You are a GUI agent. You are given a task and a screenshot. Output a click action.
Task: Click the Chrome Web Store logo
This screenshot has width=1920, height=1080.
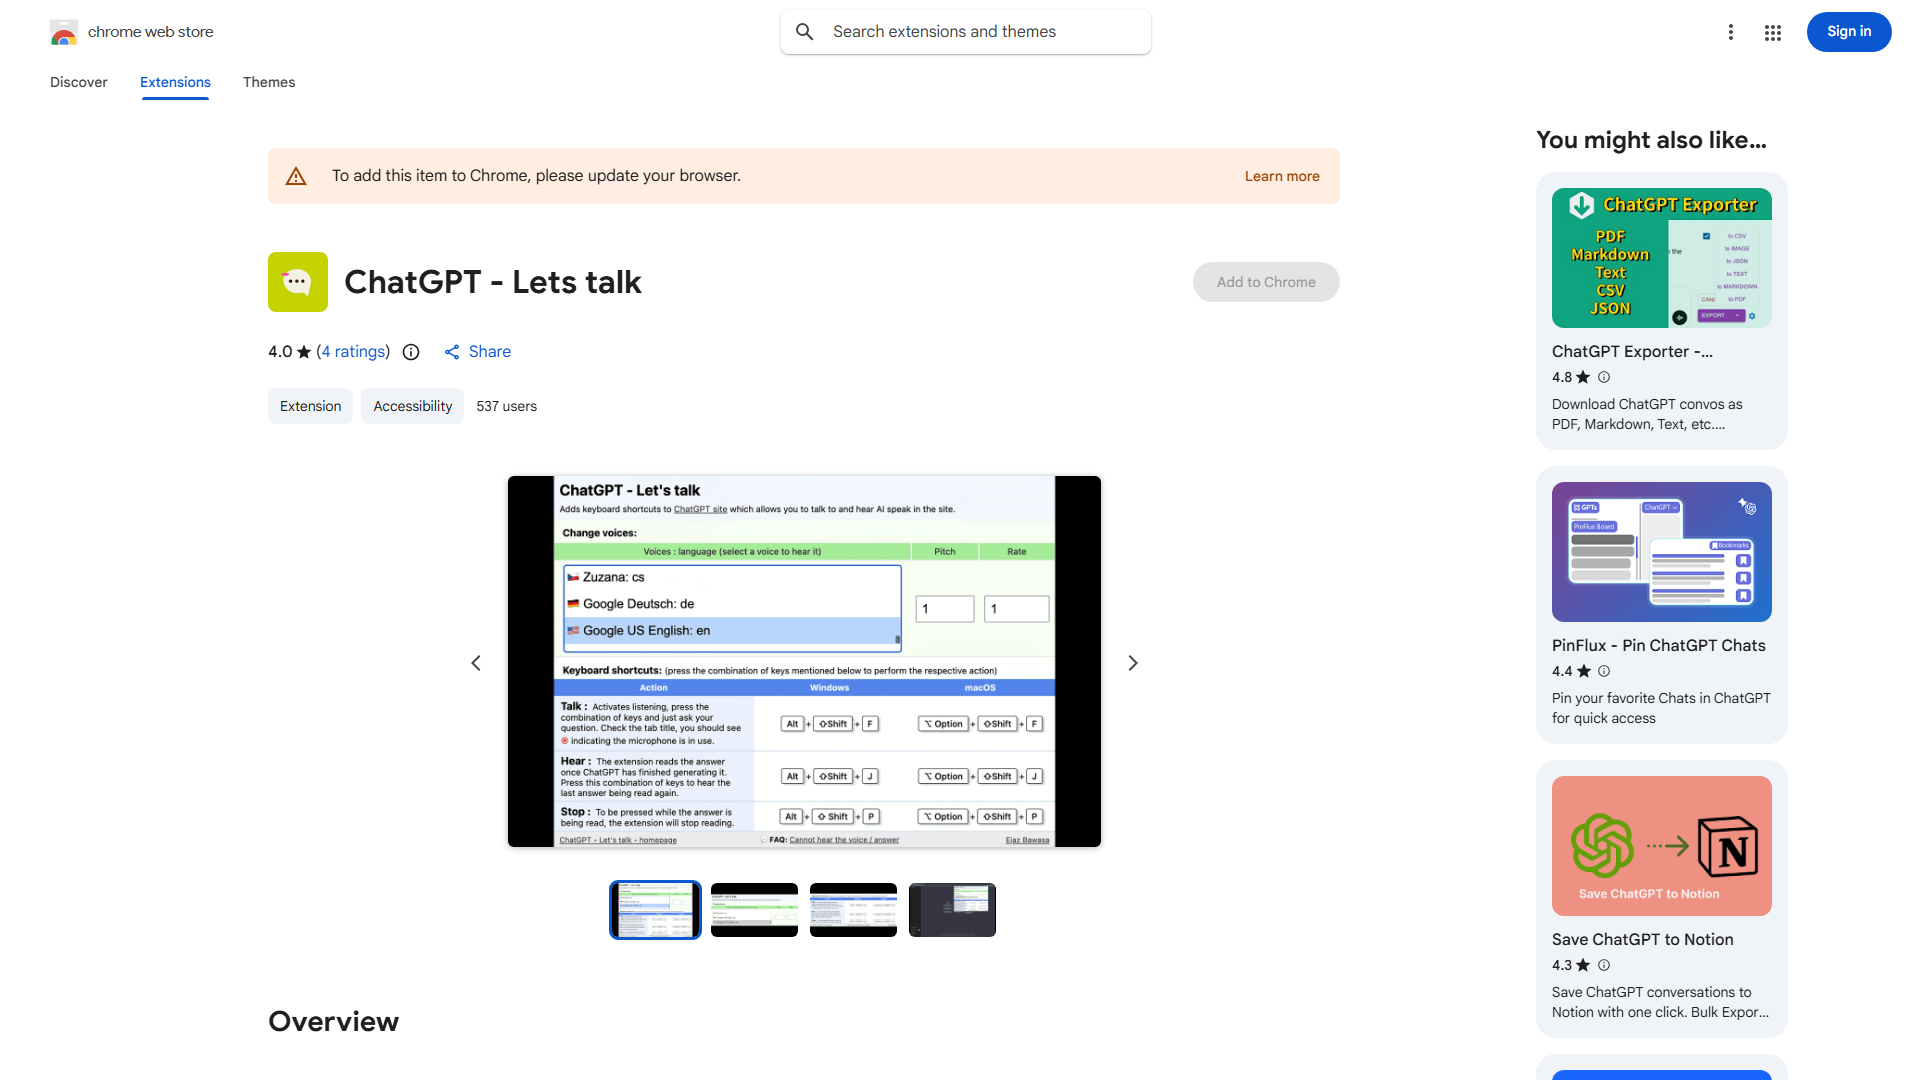pos(64,32)
